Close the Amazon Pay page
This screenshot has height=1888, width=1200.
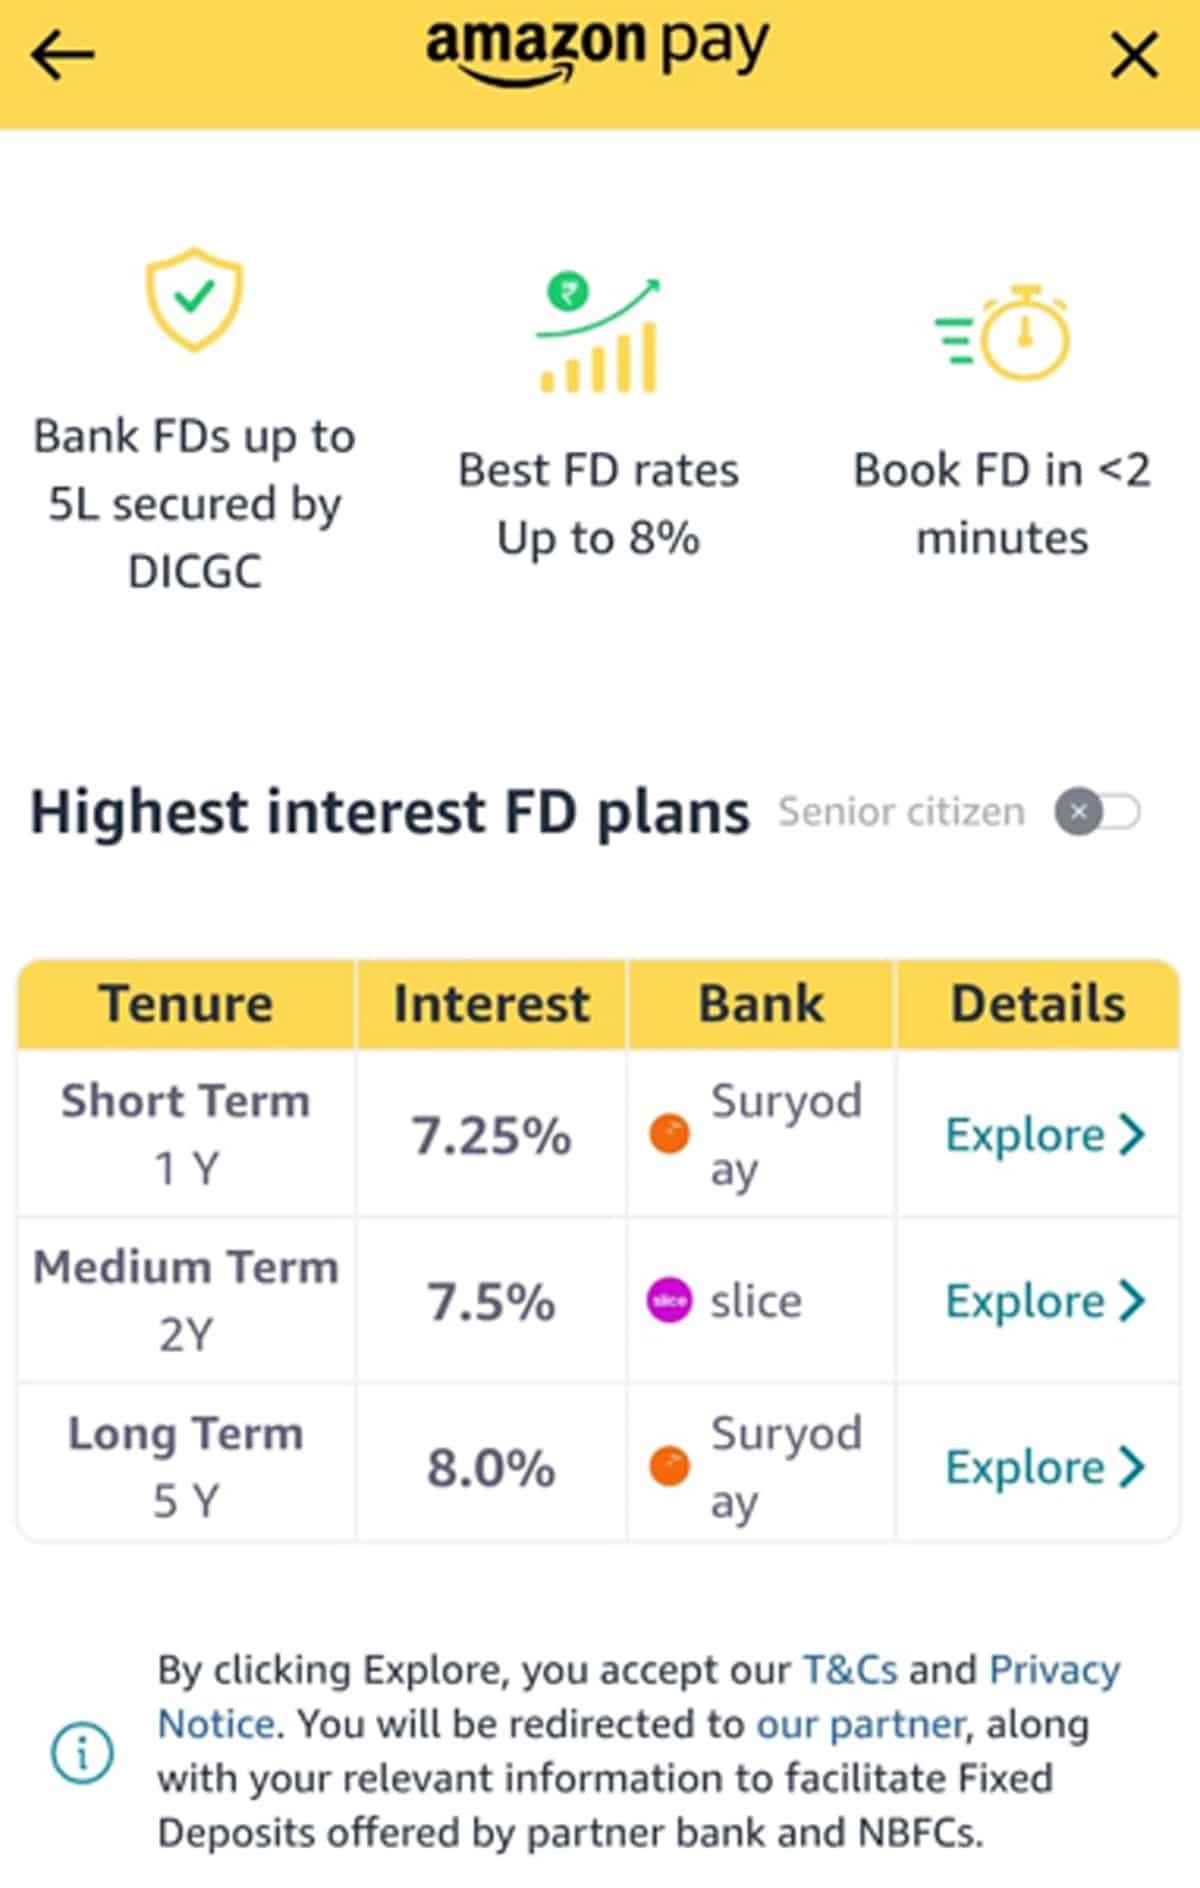click(1134, 55)
